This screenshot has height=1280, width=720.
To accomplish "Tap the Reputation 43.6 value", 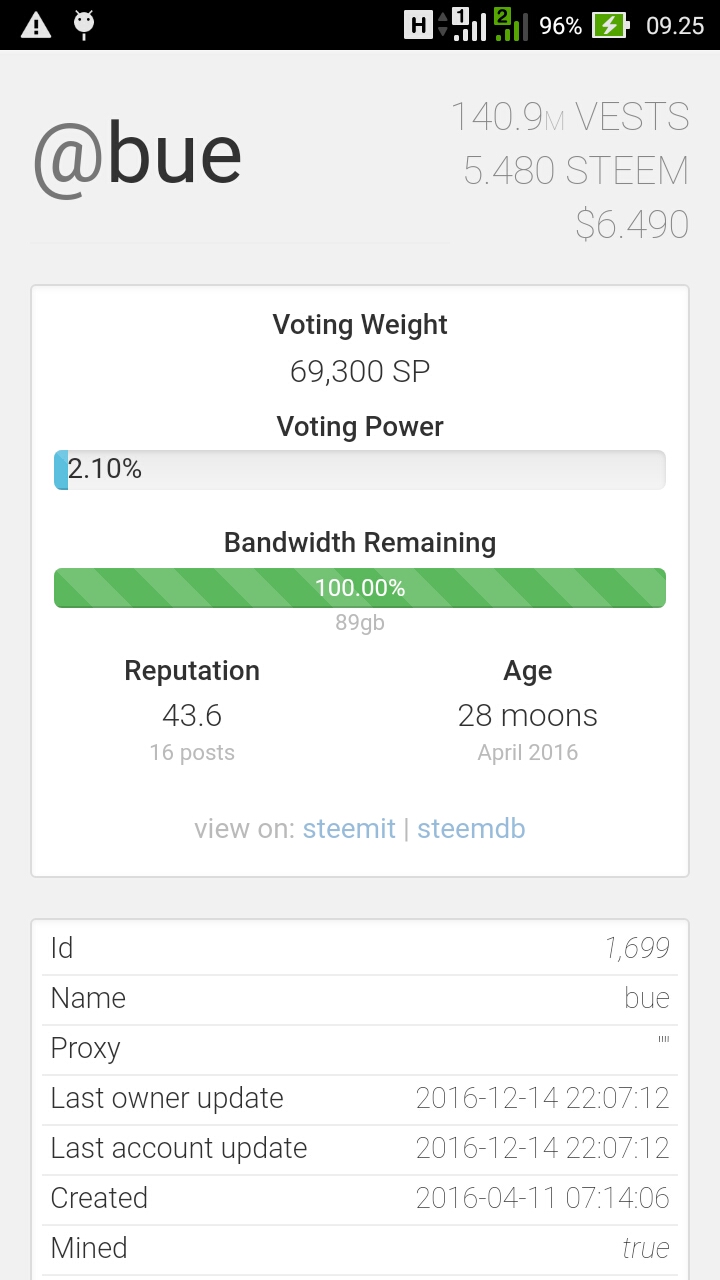I will [x=192, y=716].
